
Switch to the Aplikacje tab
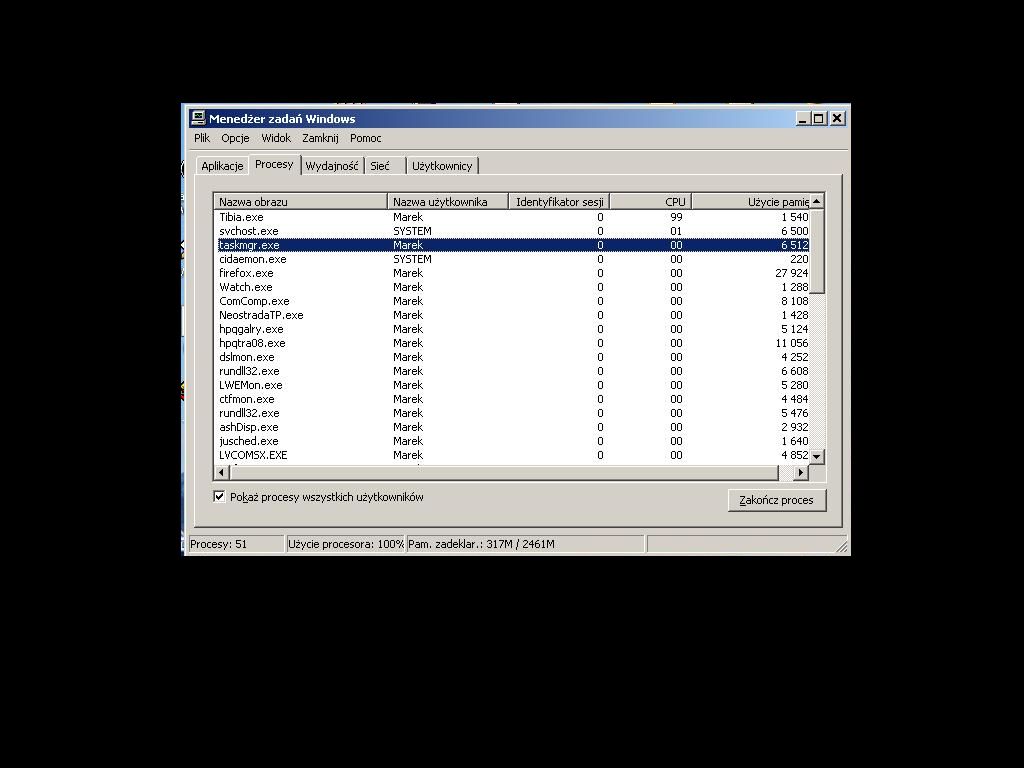222,166
